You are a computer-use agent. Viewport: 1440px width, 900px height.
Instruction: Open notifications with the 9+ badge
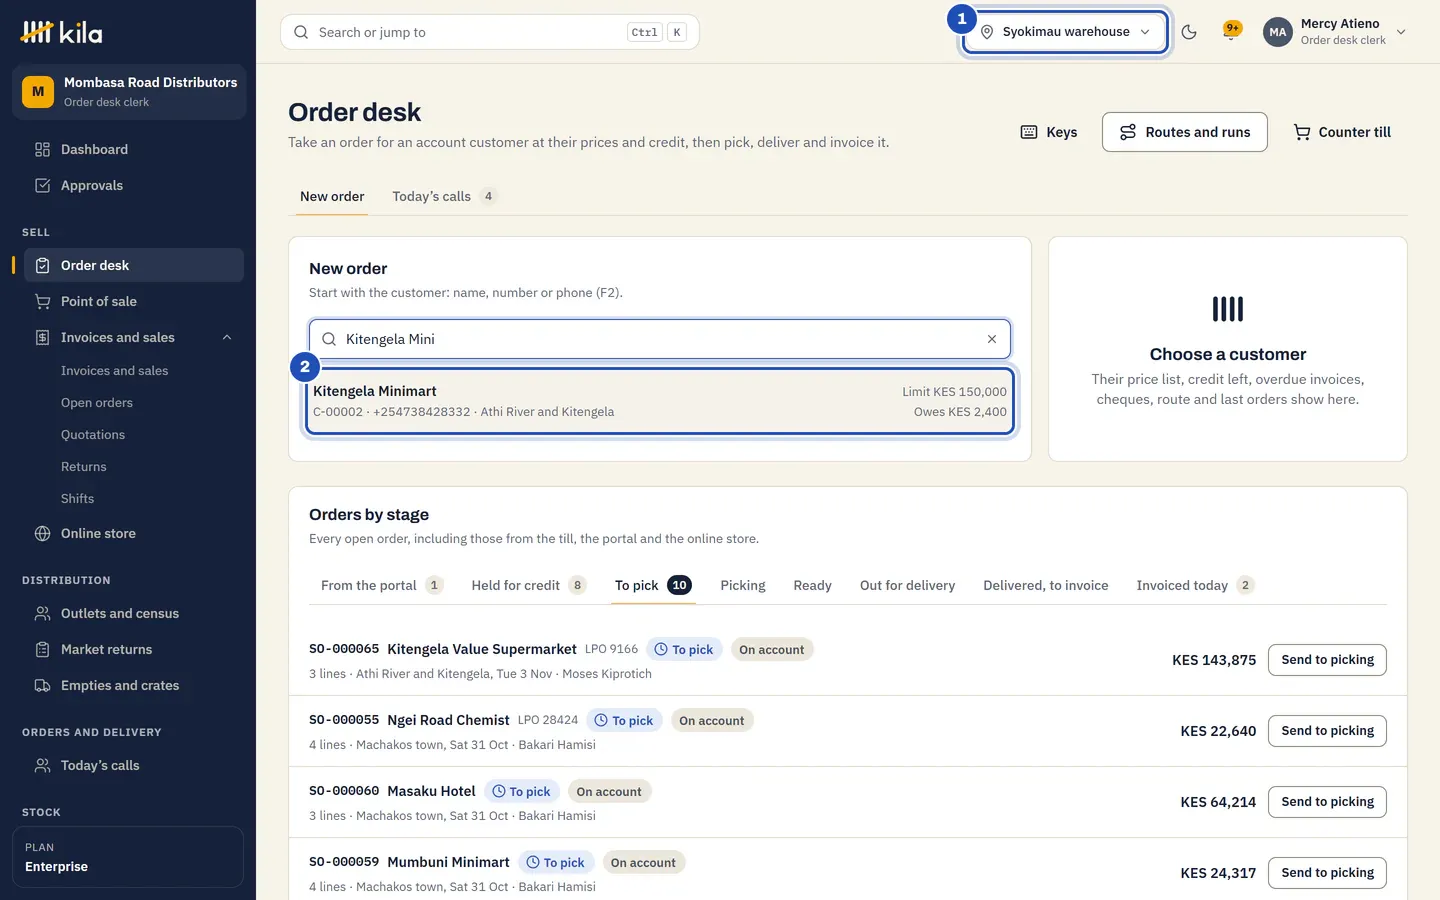click(x=1232, y=32)
